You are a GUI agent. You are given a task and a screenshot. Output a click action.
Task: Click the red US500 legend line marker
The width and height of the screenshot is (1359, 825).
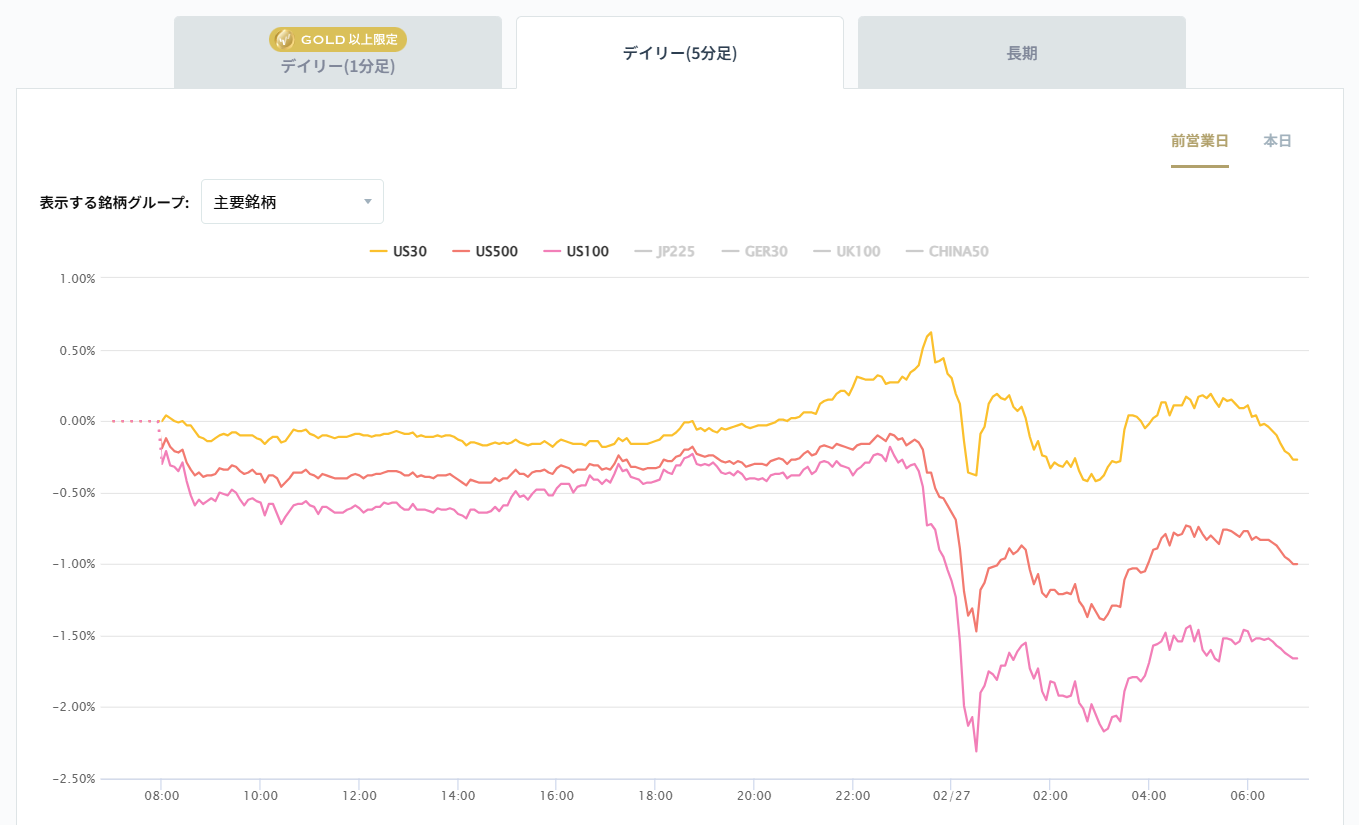(461, 252)
